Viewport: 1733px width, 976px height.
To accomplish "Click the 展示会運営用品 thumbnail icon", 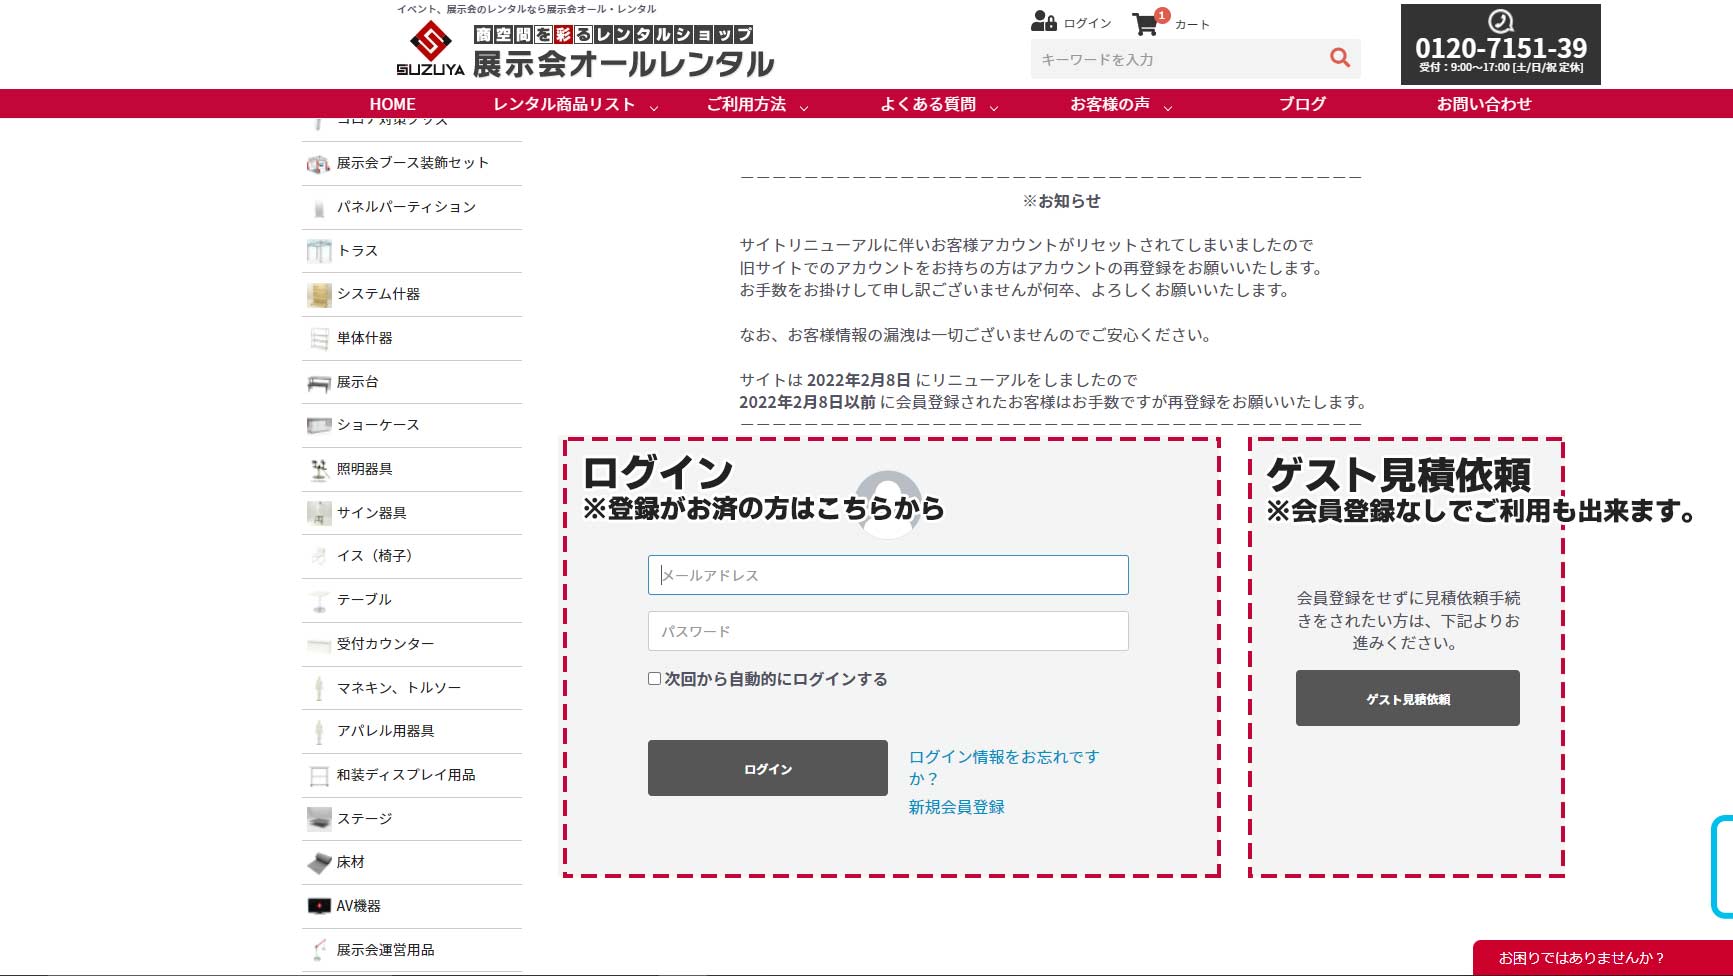I will [318, 951].
